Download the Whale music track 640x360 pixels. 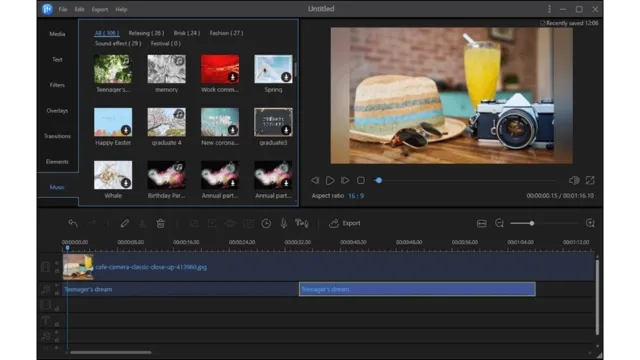click(126, 183)
